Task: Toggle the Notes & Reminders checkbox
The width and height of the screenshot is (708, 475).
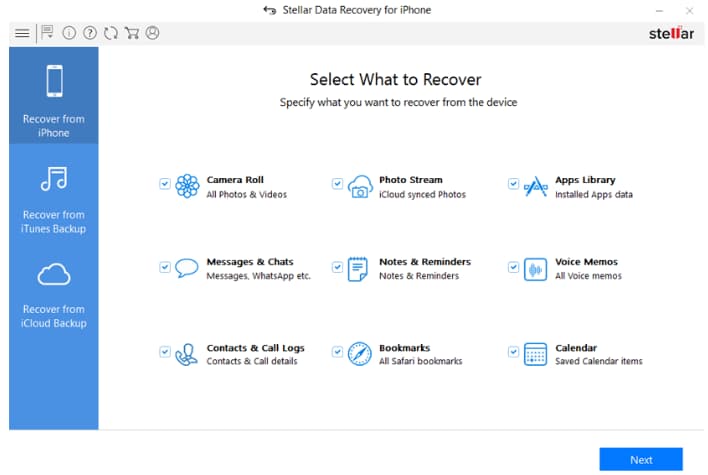Action: tap(337, 267)
